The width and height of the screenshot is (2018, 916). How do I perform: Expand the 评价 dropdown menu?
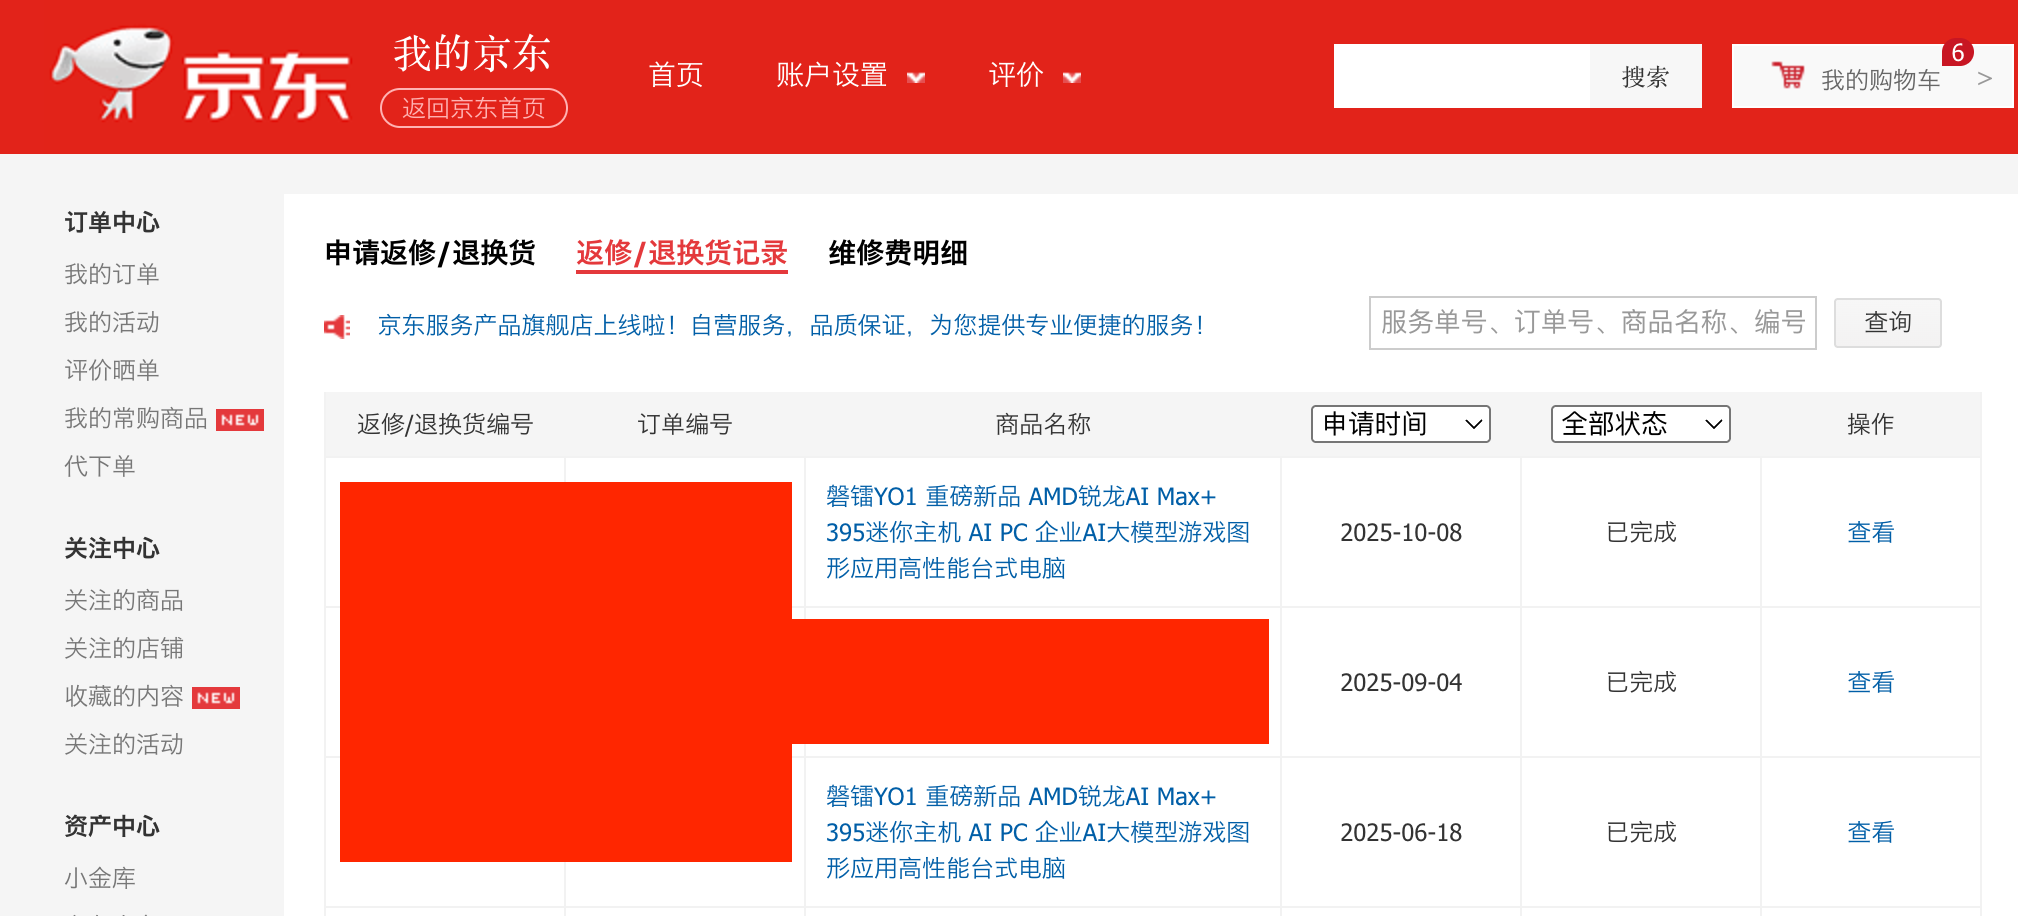(x=1034, y=76)
